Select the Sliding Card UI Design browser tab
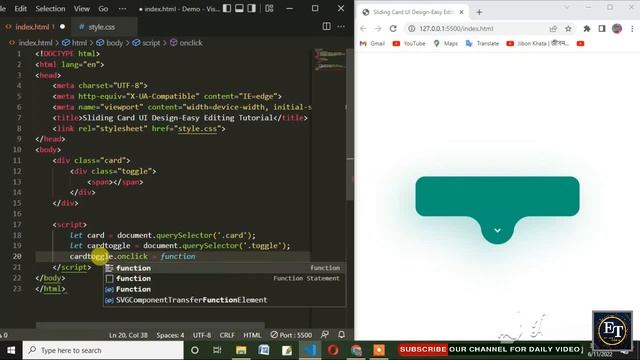 click(x=413, y=12)
